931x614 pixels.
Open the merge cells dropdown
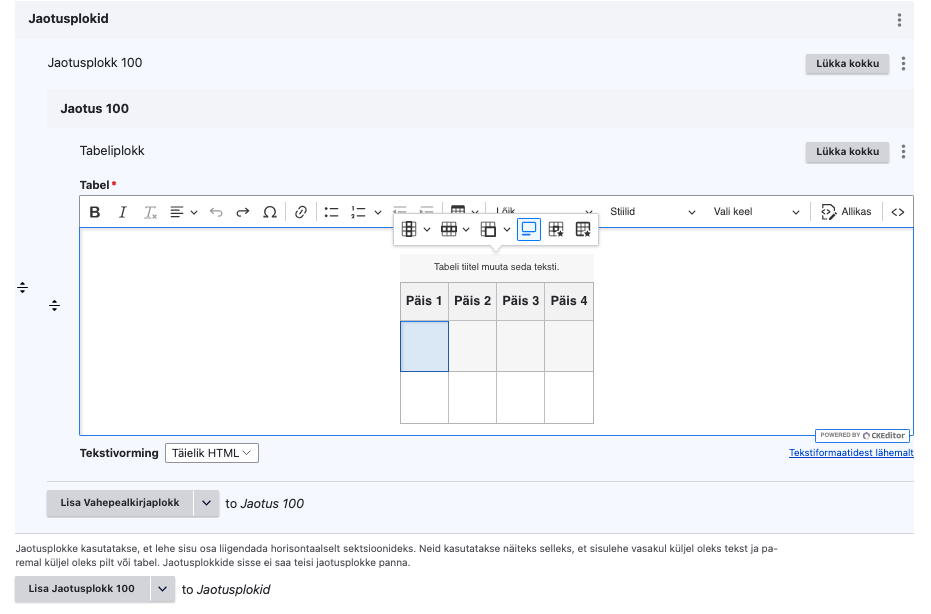click(495, 230)
